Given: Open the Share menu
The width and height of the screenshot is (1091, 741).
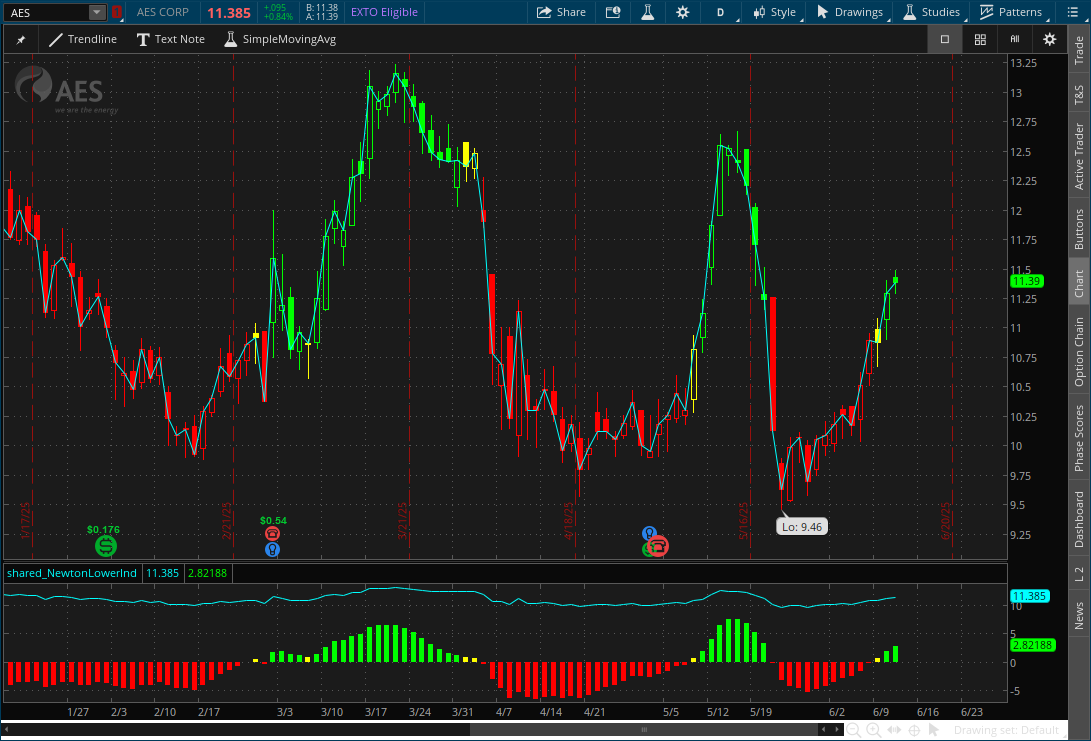Looking at the screenshot, I should [x=562, y=12].
